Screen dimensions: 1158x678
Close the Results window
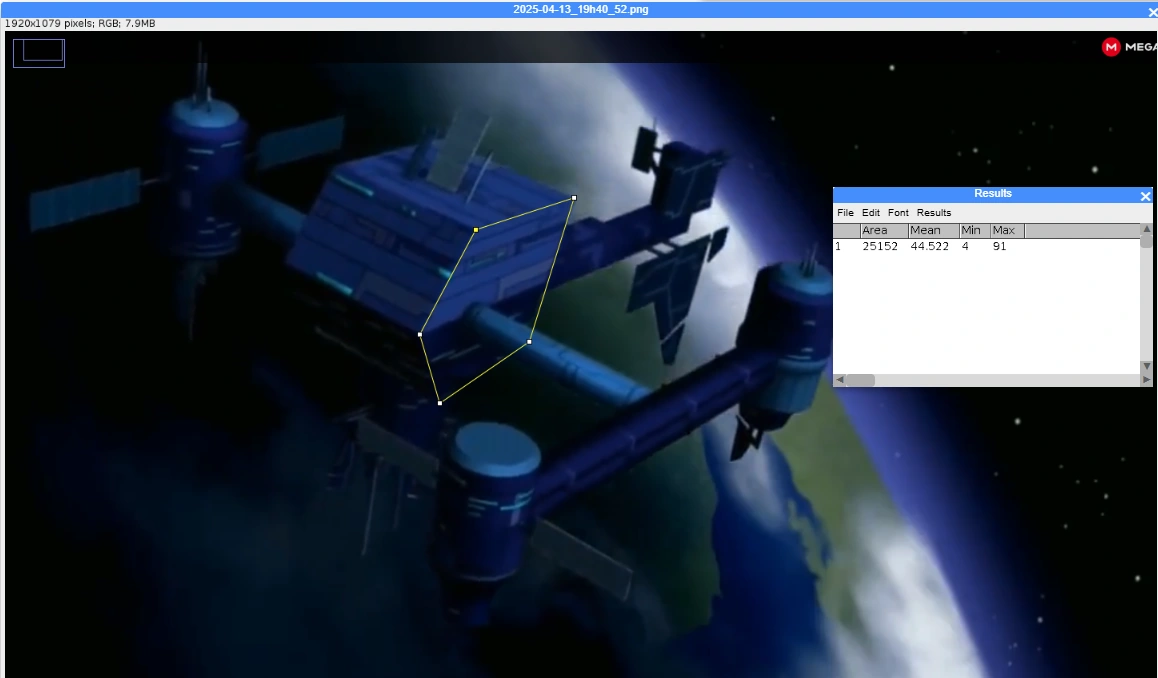coord(1145,196)
